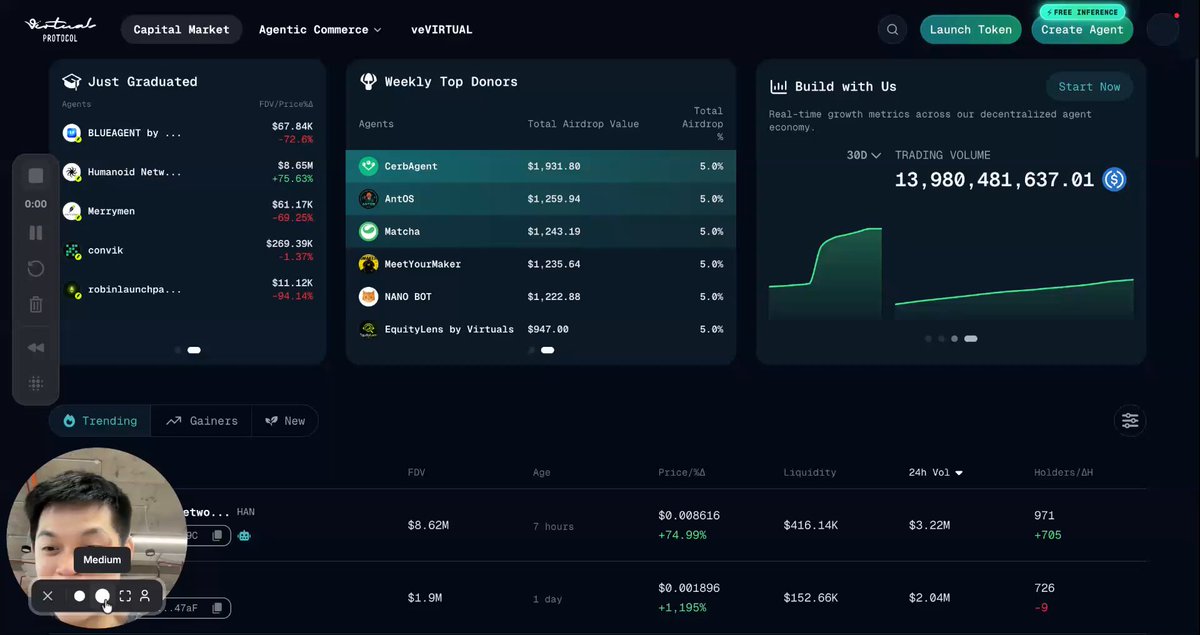
Task: Open the 30D time range dropdown
Action: [x=863, y=155]
